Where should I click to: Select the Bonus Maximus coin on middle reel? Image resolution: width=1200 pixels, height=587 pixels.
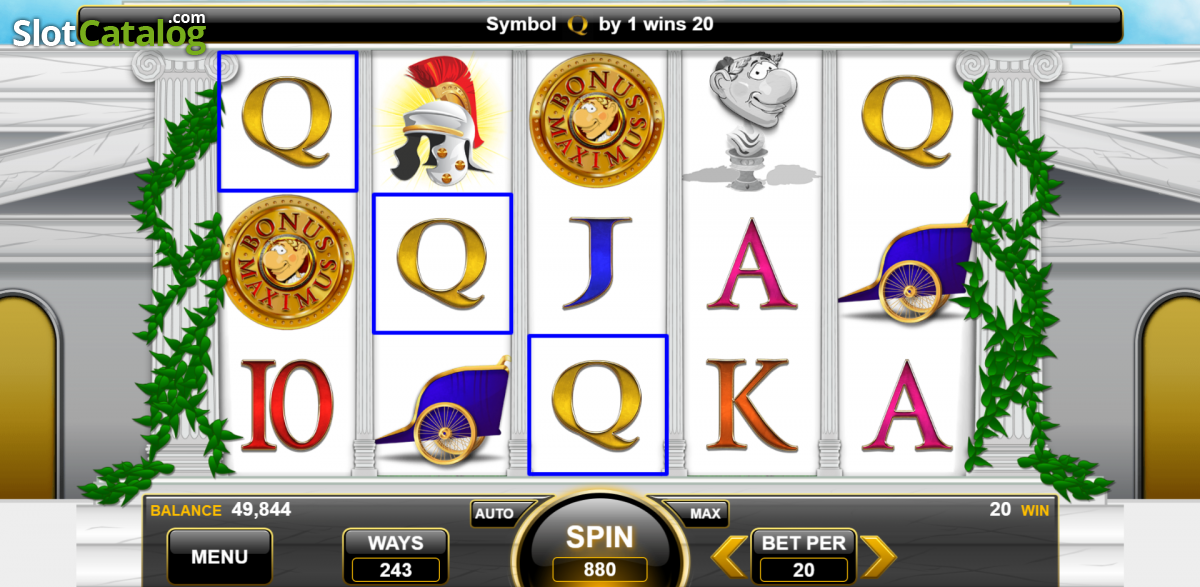pos(597,121)
